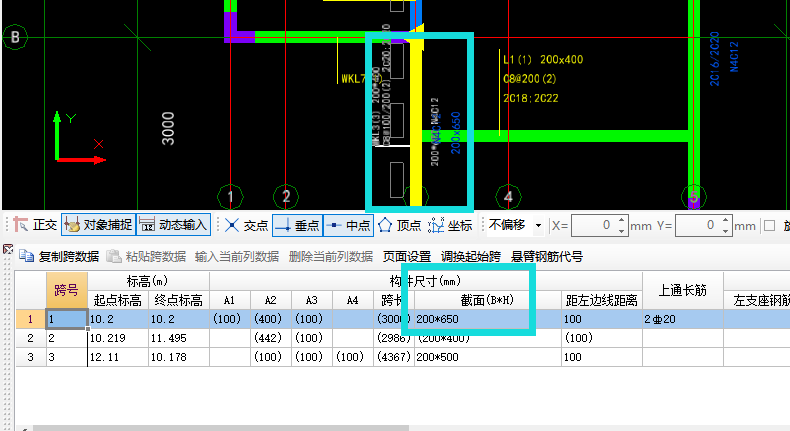Click 输入当前列数据 button
The width and height of the screenshot is (790, 431).
coord(237,257)
